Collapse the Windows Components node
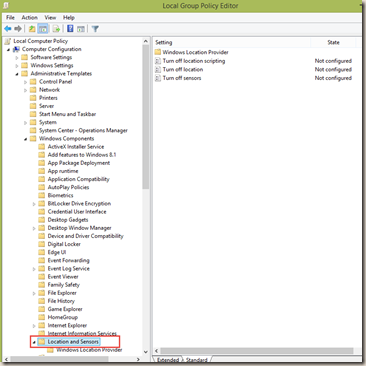The height and width of the screenshot is (366, 366). click(26, 139)
